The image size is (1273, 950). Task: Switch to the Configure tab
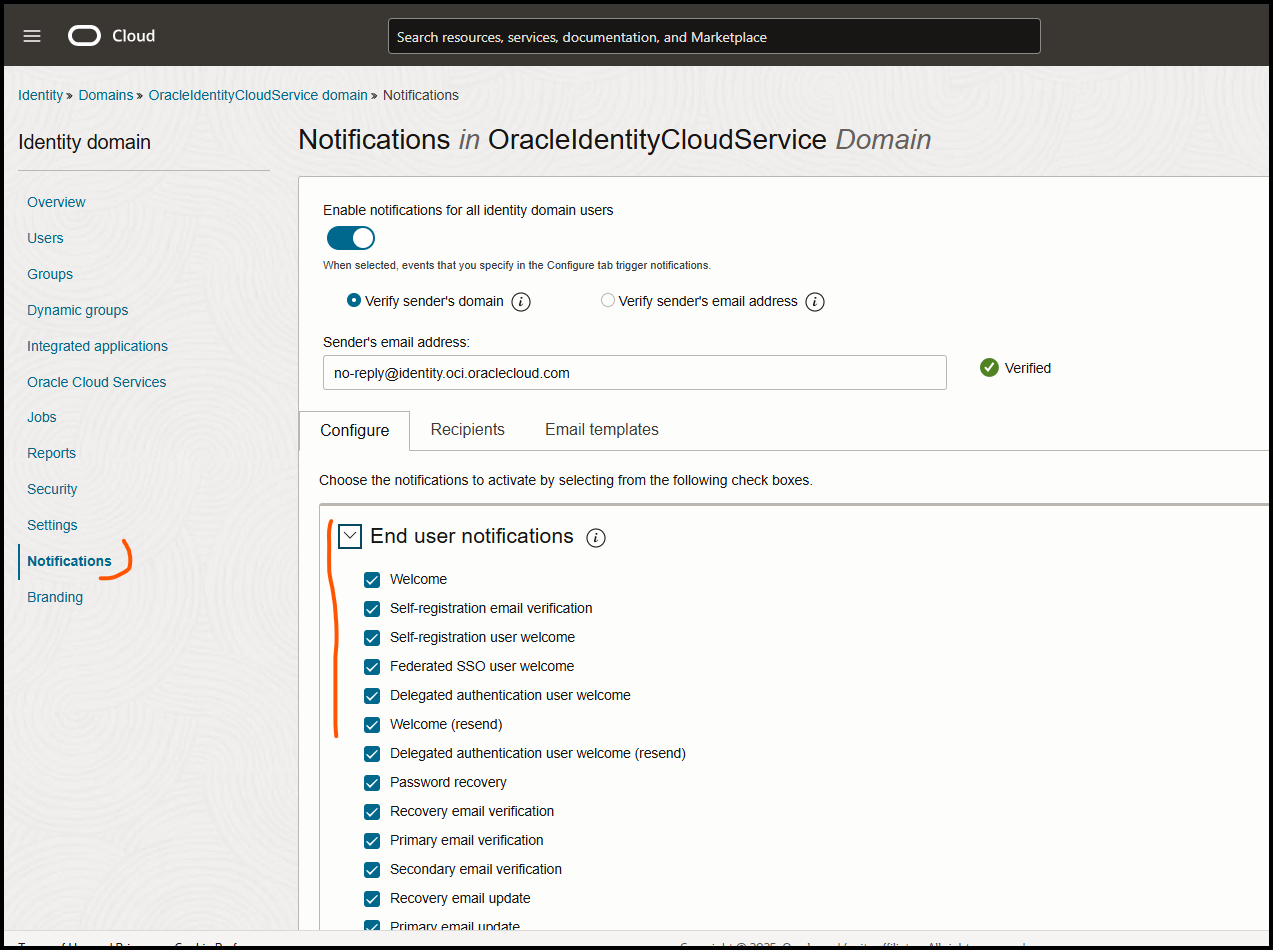point(354,430)
